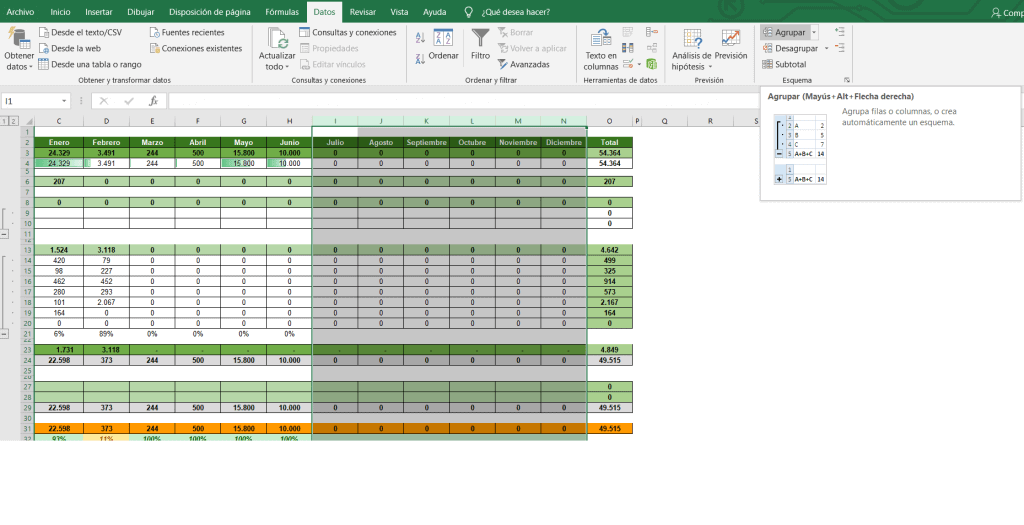Switch to the Dibujar tab

(x=140, y=12)
